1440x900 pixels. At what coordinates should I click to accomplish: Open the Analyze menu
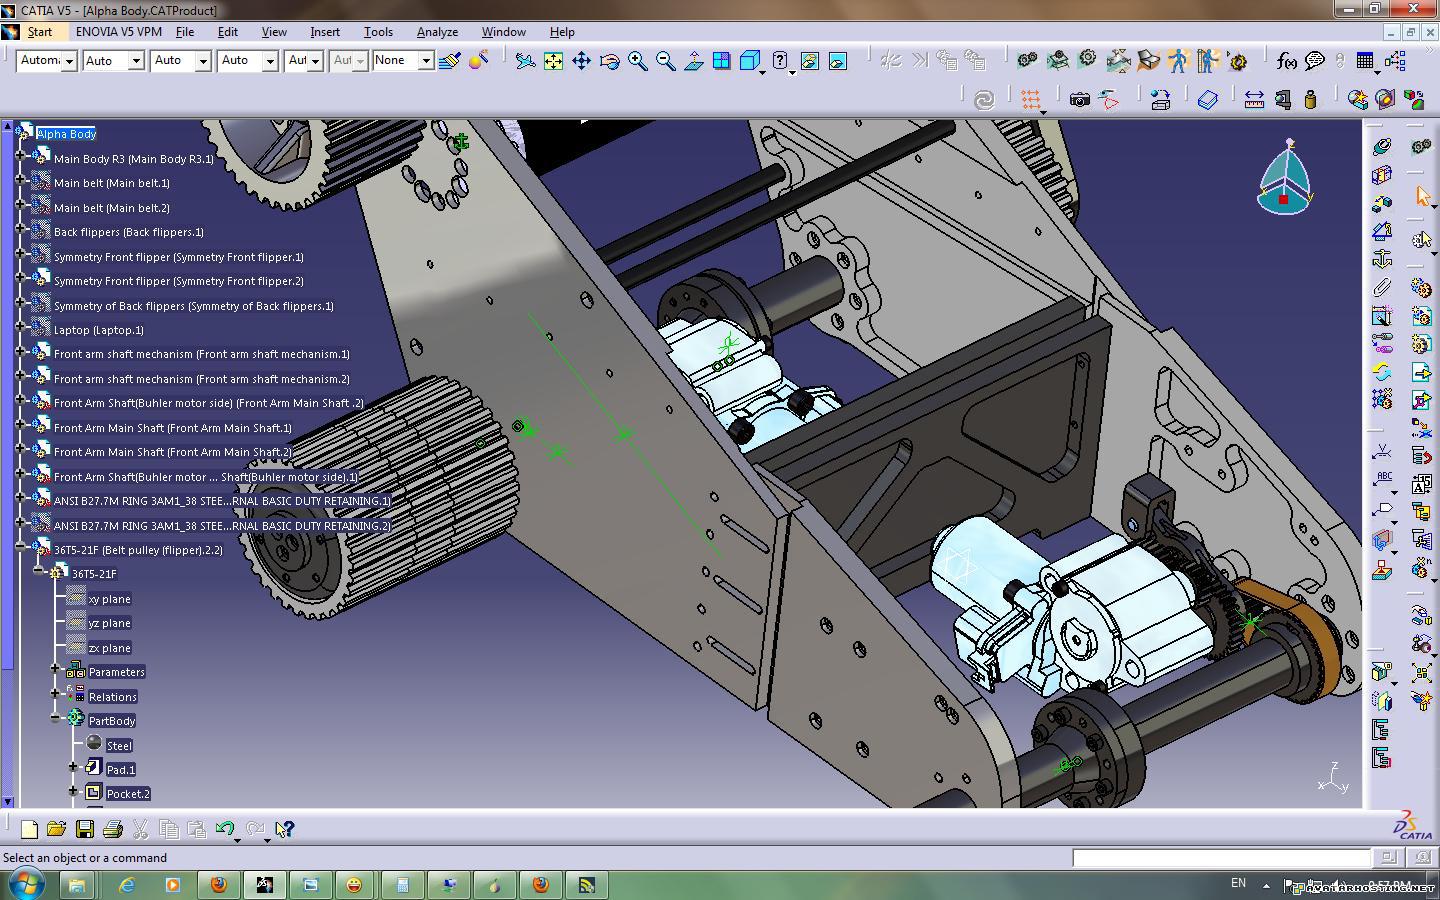437,32
